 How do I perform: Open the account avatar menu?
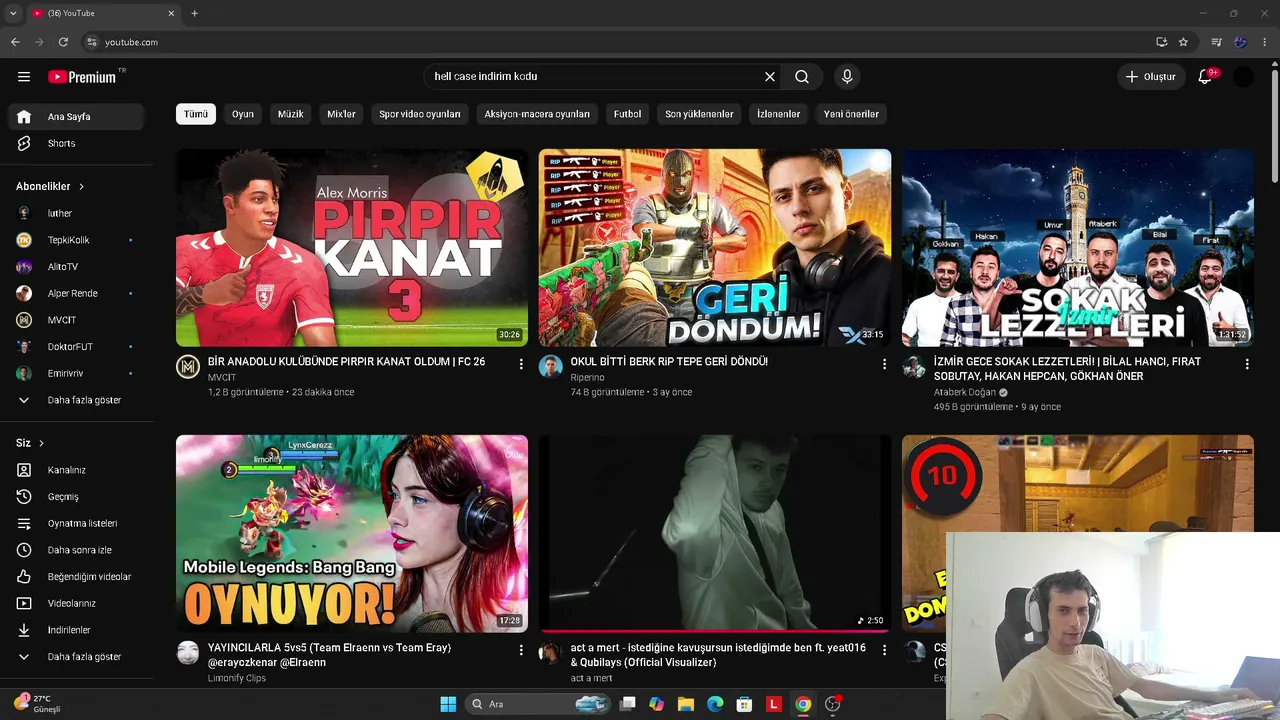point(1243,77)
